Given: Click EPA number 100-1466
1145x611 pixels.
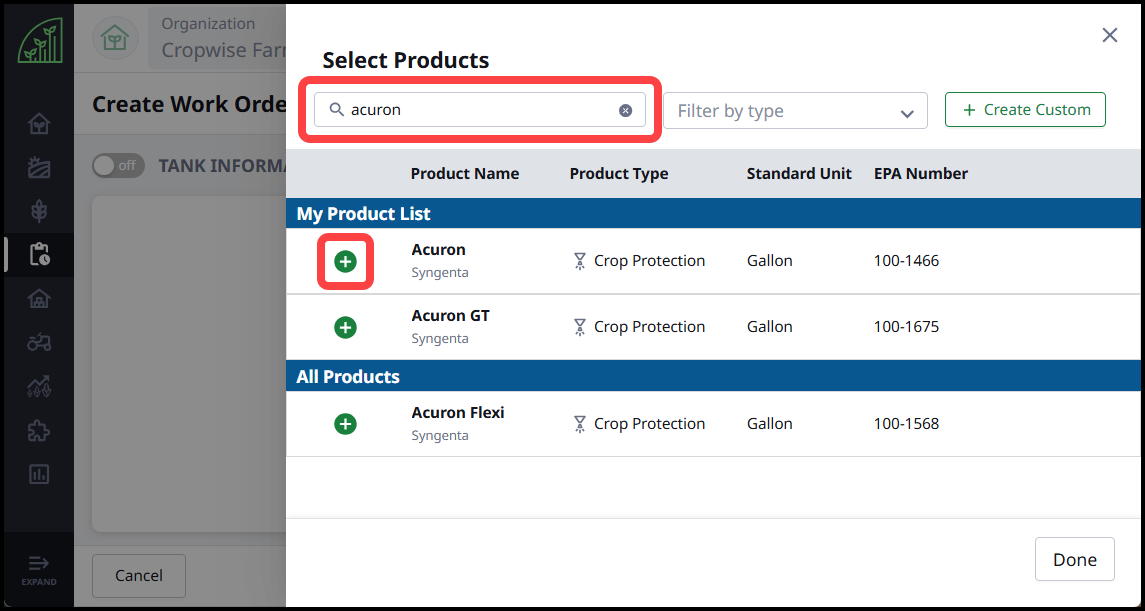Looking at the screenshot, I should [x=906, y=261].
